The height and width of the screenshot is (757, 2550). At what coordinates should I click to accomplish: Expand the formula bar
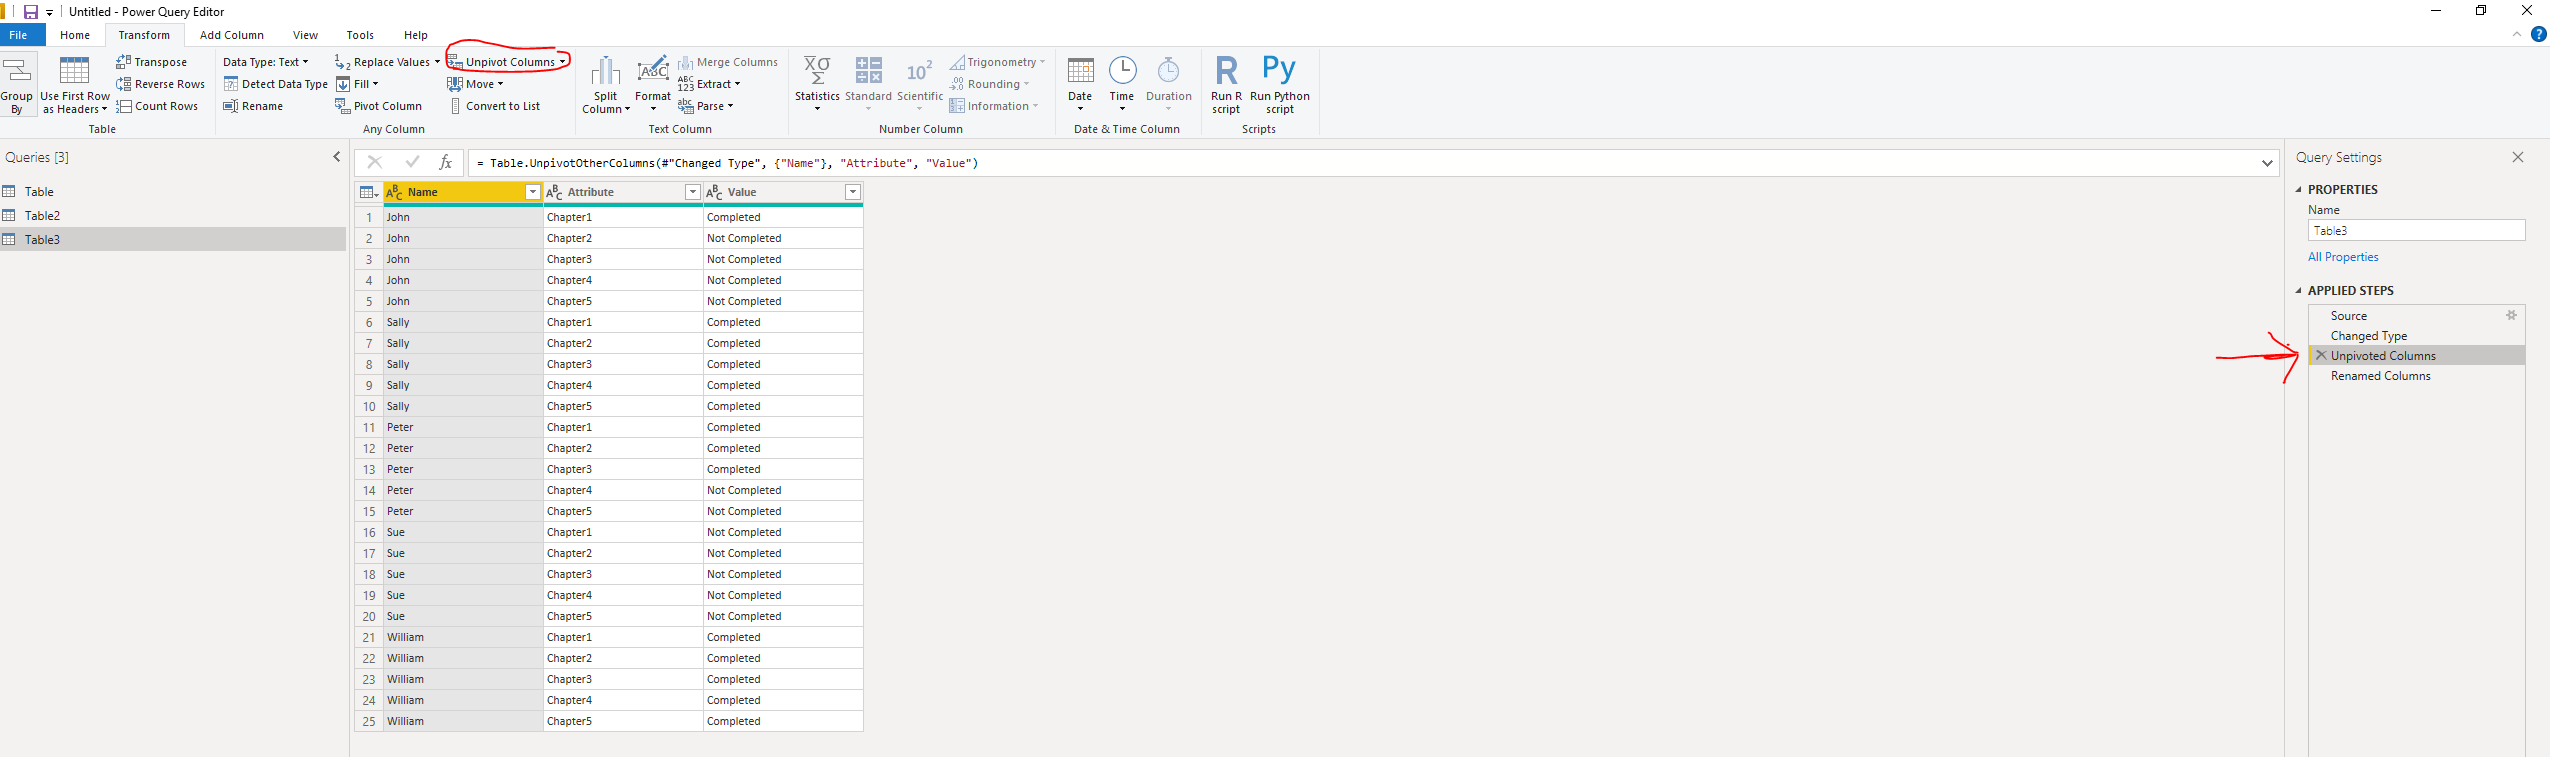pyautogui.click(x=2266, y=163)
